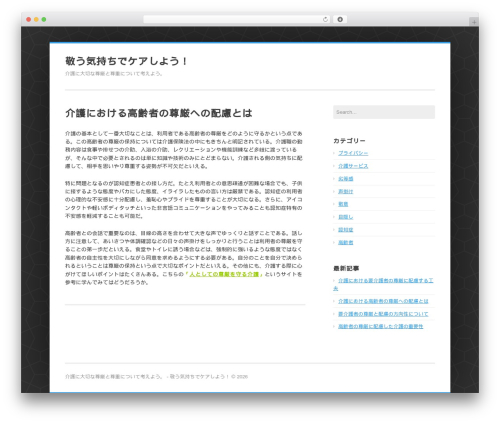The height and width of the screenshot is (423, 500).
Task: Open recent post 介護における要介護者の尊厳に配慮する工夫
Action: tap(383, 284)
